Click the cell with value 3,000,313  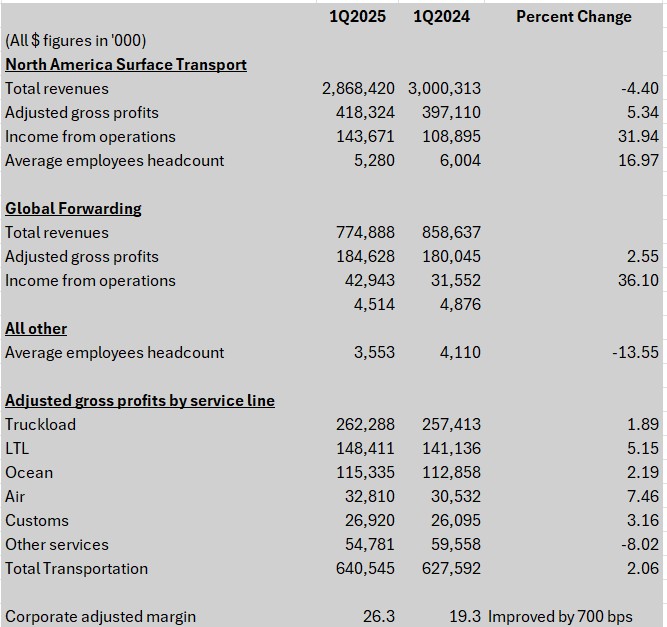[444, 88]
